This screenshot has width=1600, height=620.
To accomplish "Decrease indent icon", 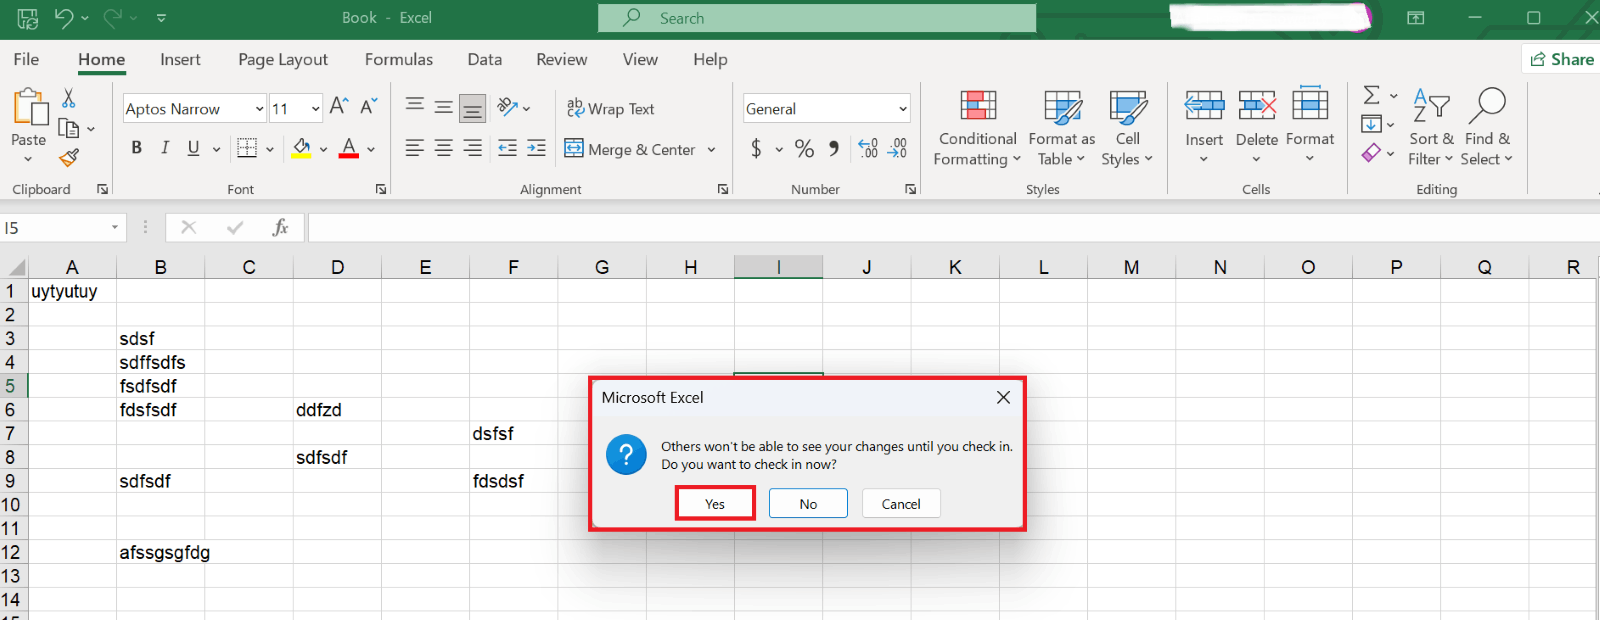I will click(508, 148).
